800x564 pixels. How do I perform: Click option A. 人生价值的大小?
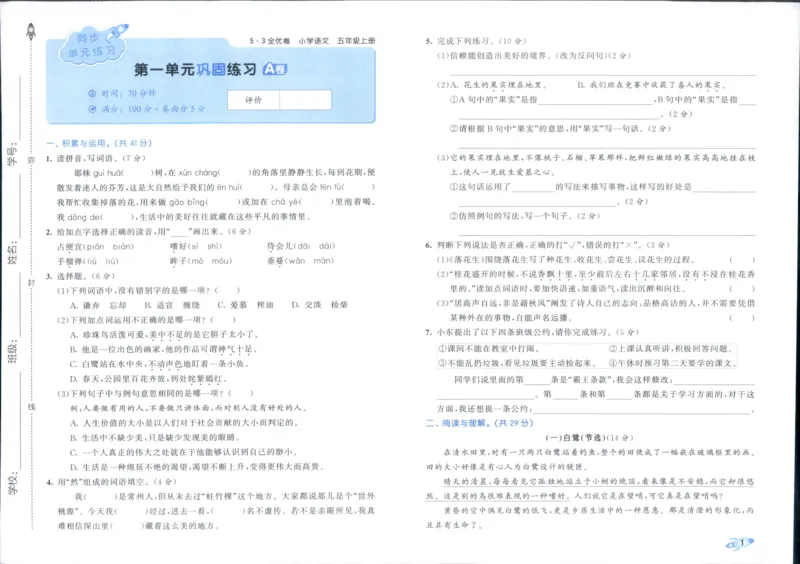pyautogui.click(x=184, y=423)
